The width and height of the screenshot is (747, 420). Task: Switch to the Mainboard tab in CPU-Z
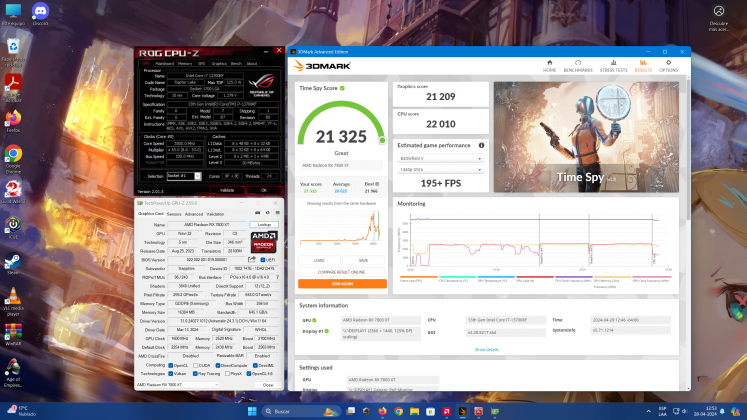(164, 63)
